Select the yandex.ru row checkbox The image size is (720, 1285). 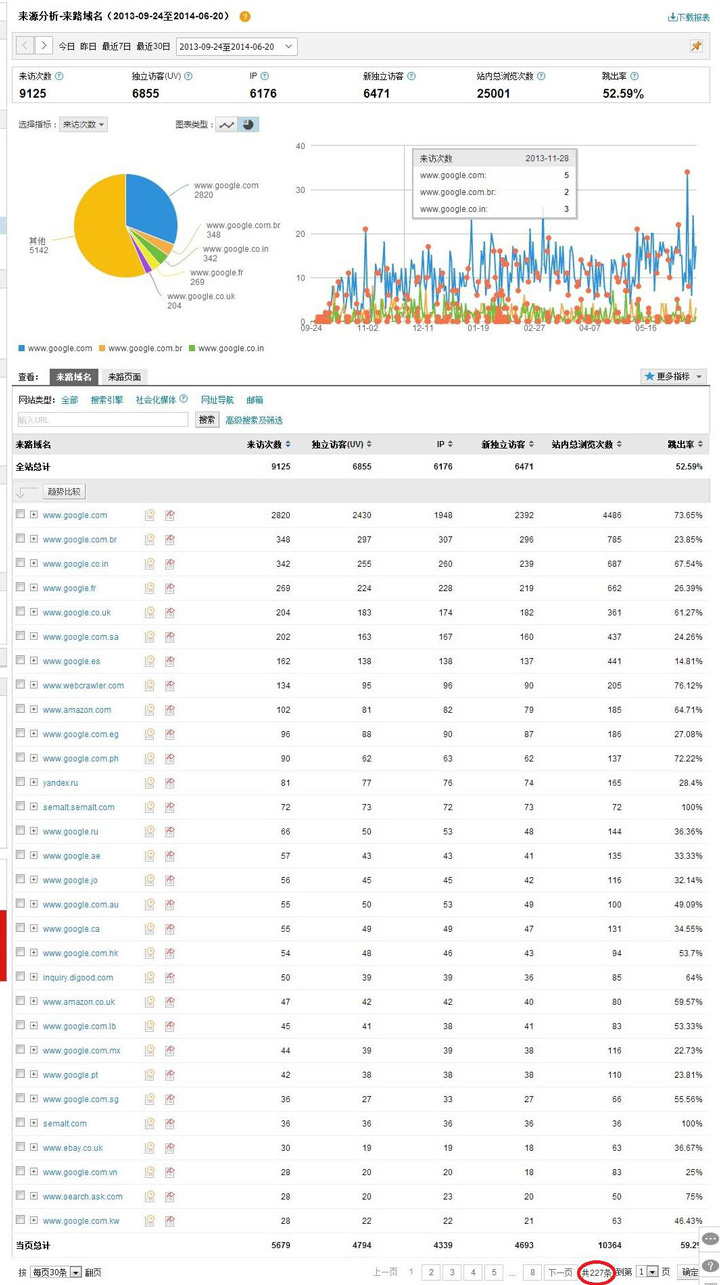coord(20,782)
